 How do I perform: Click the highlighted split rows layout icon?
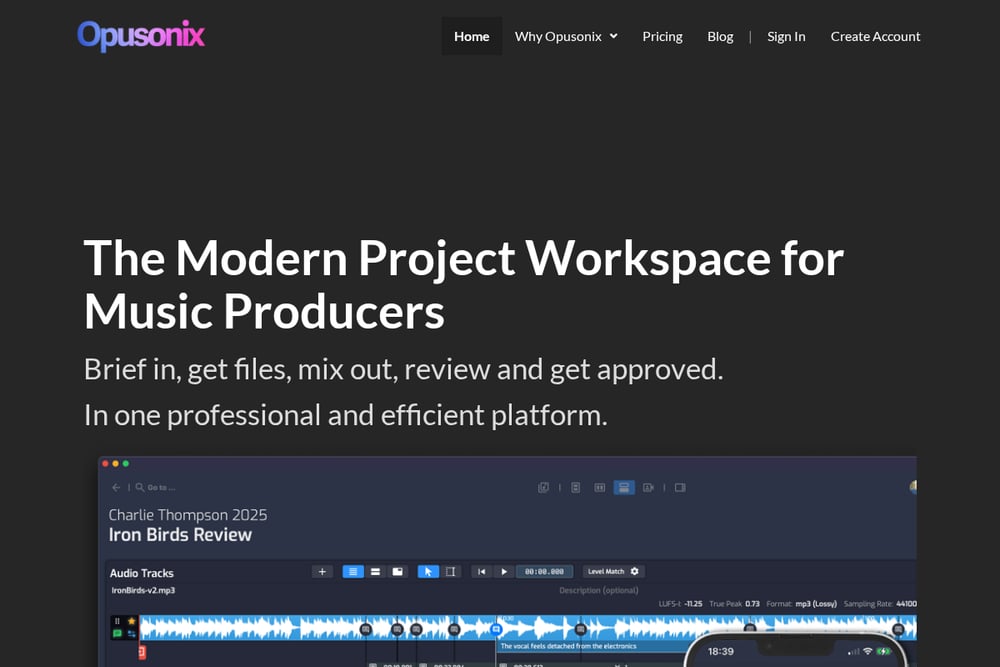click(624, 487)
